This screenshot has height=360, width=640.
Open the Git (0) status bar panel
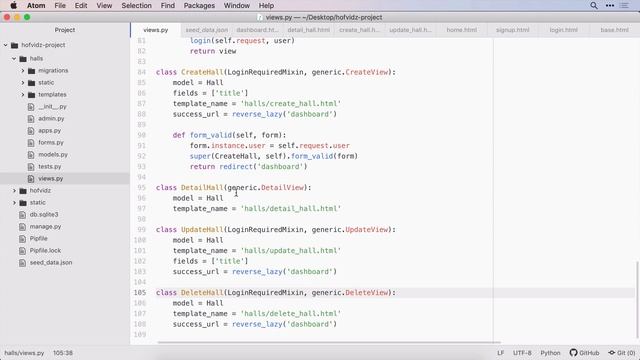click(x=622, y=353)
